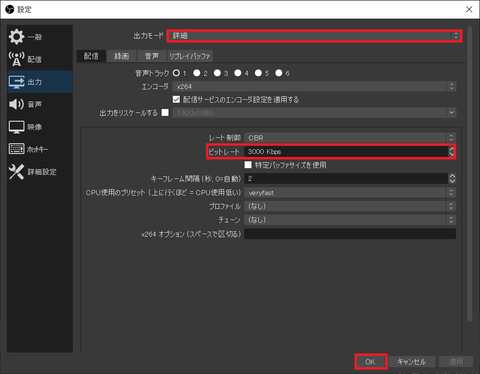Image resolution: width=480 pixels, height=374 pixels.
Task: Open the 出力モード dropdown set to 詳細
Action: pos(314,36)
